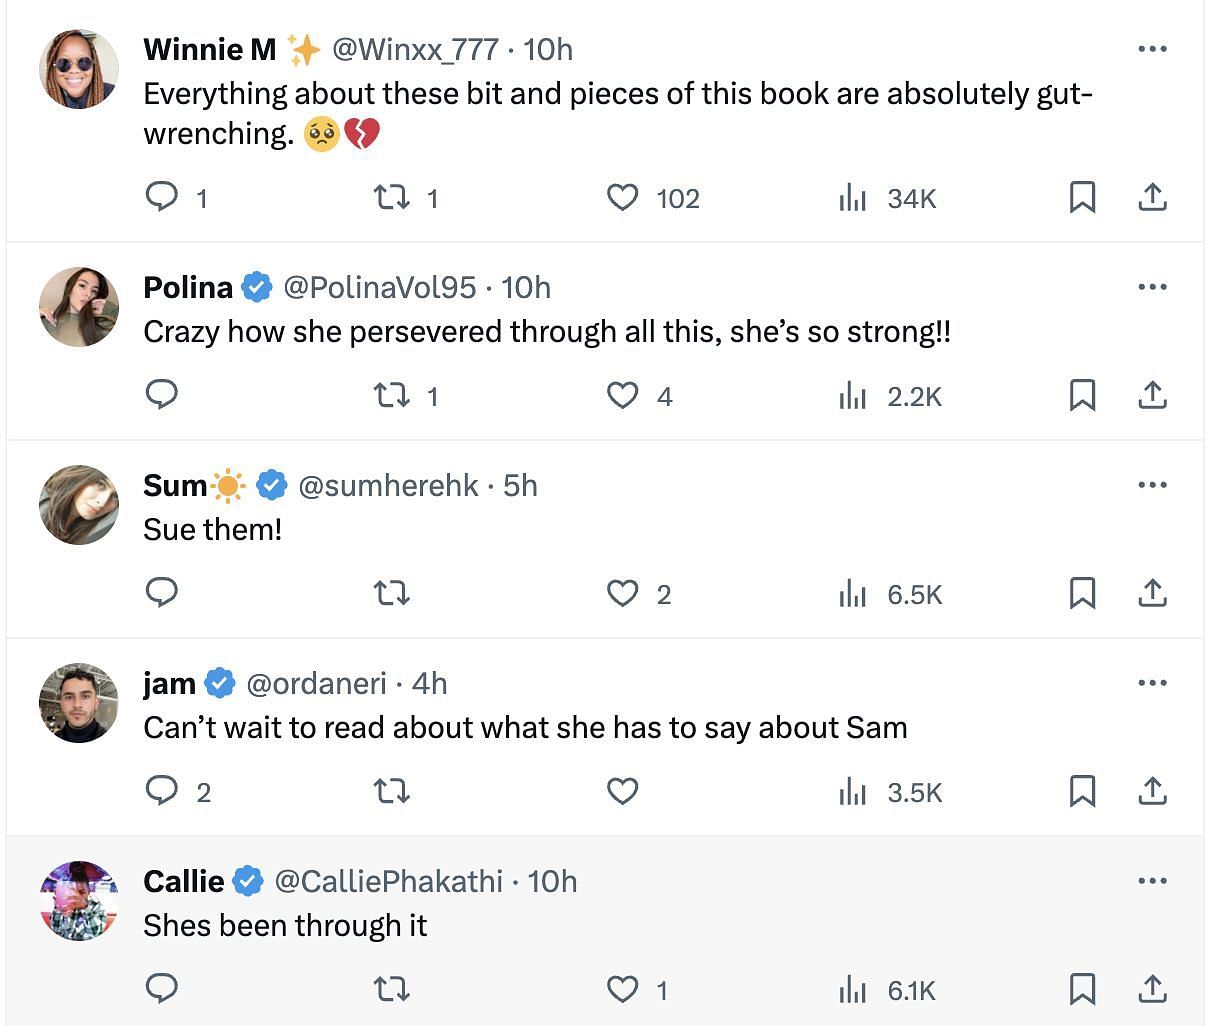1224x1026 pixels.
Task: Open replies to jam's tweet
Action: pyautogui.click(x=178, y=792)
